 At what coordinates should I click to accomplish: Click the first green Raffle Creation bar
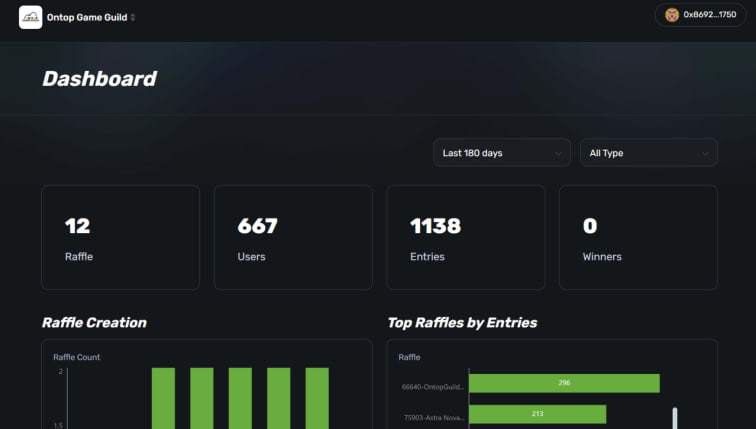pyautogui.click(x=163, y=398)
